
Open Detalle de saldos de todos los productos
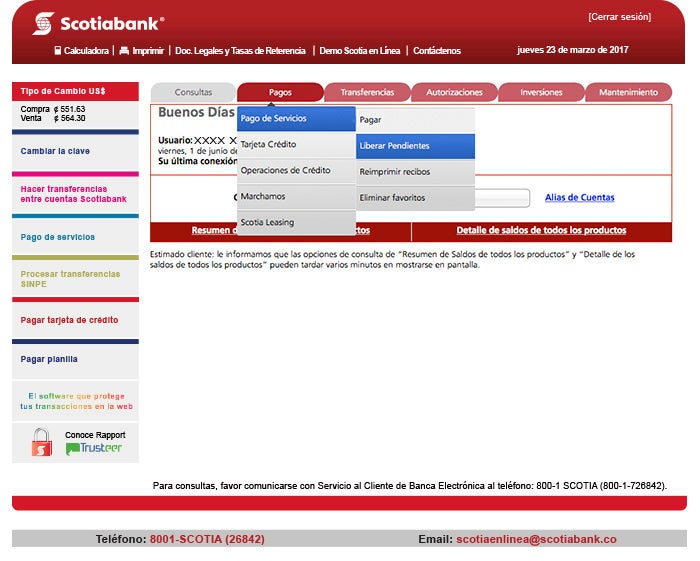pyautogui.click(x=541, y=231)
